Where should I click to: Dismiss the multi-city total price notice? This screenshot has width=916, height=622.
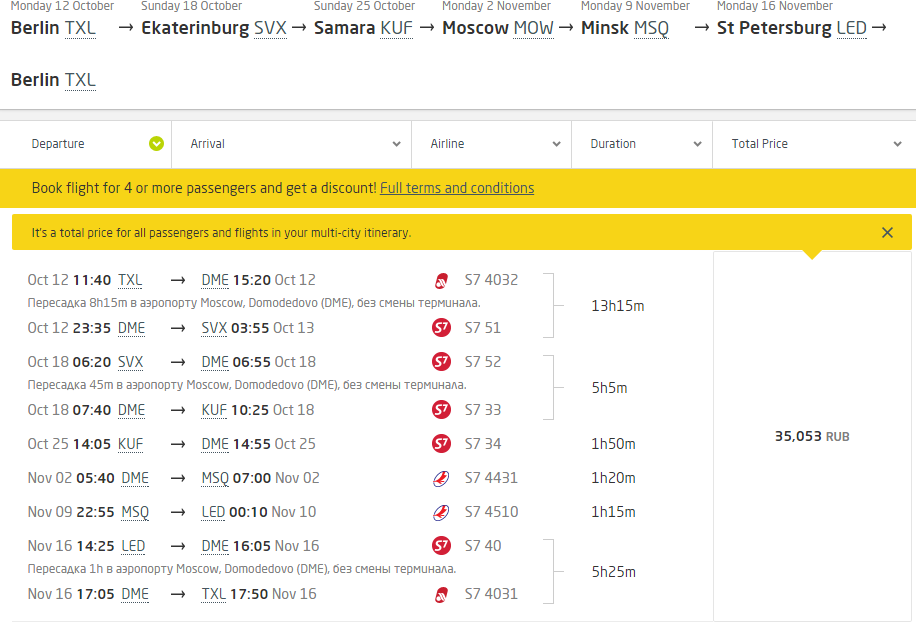click(887, 232)
